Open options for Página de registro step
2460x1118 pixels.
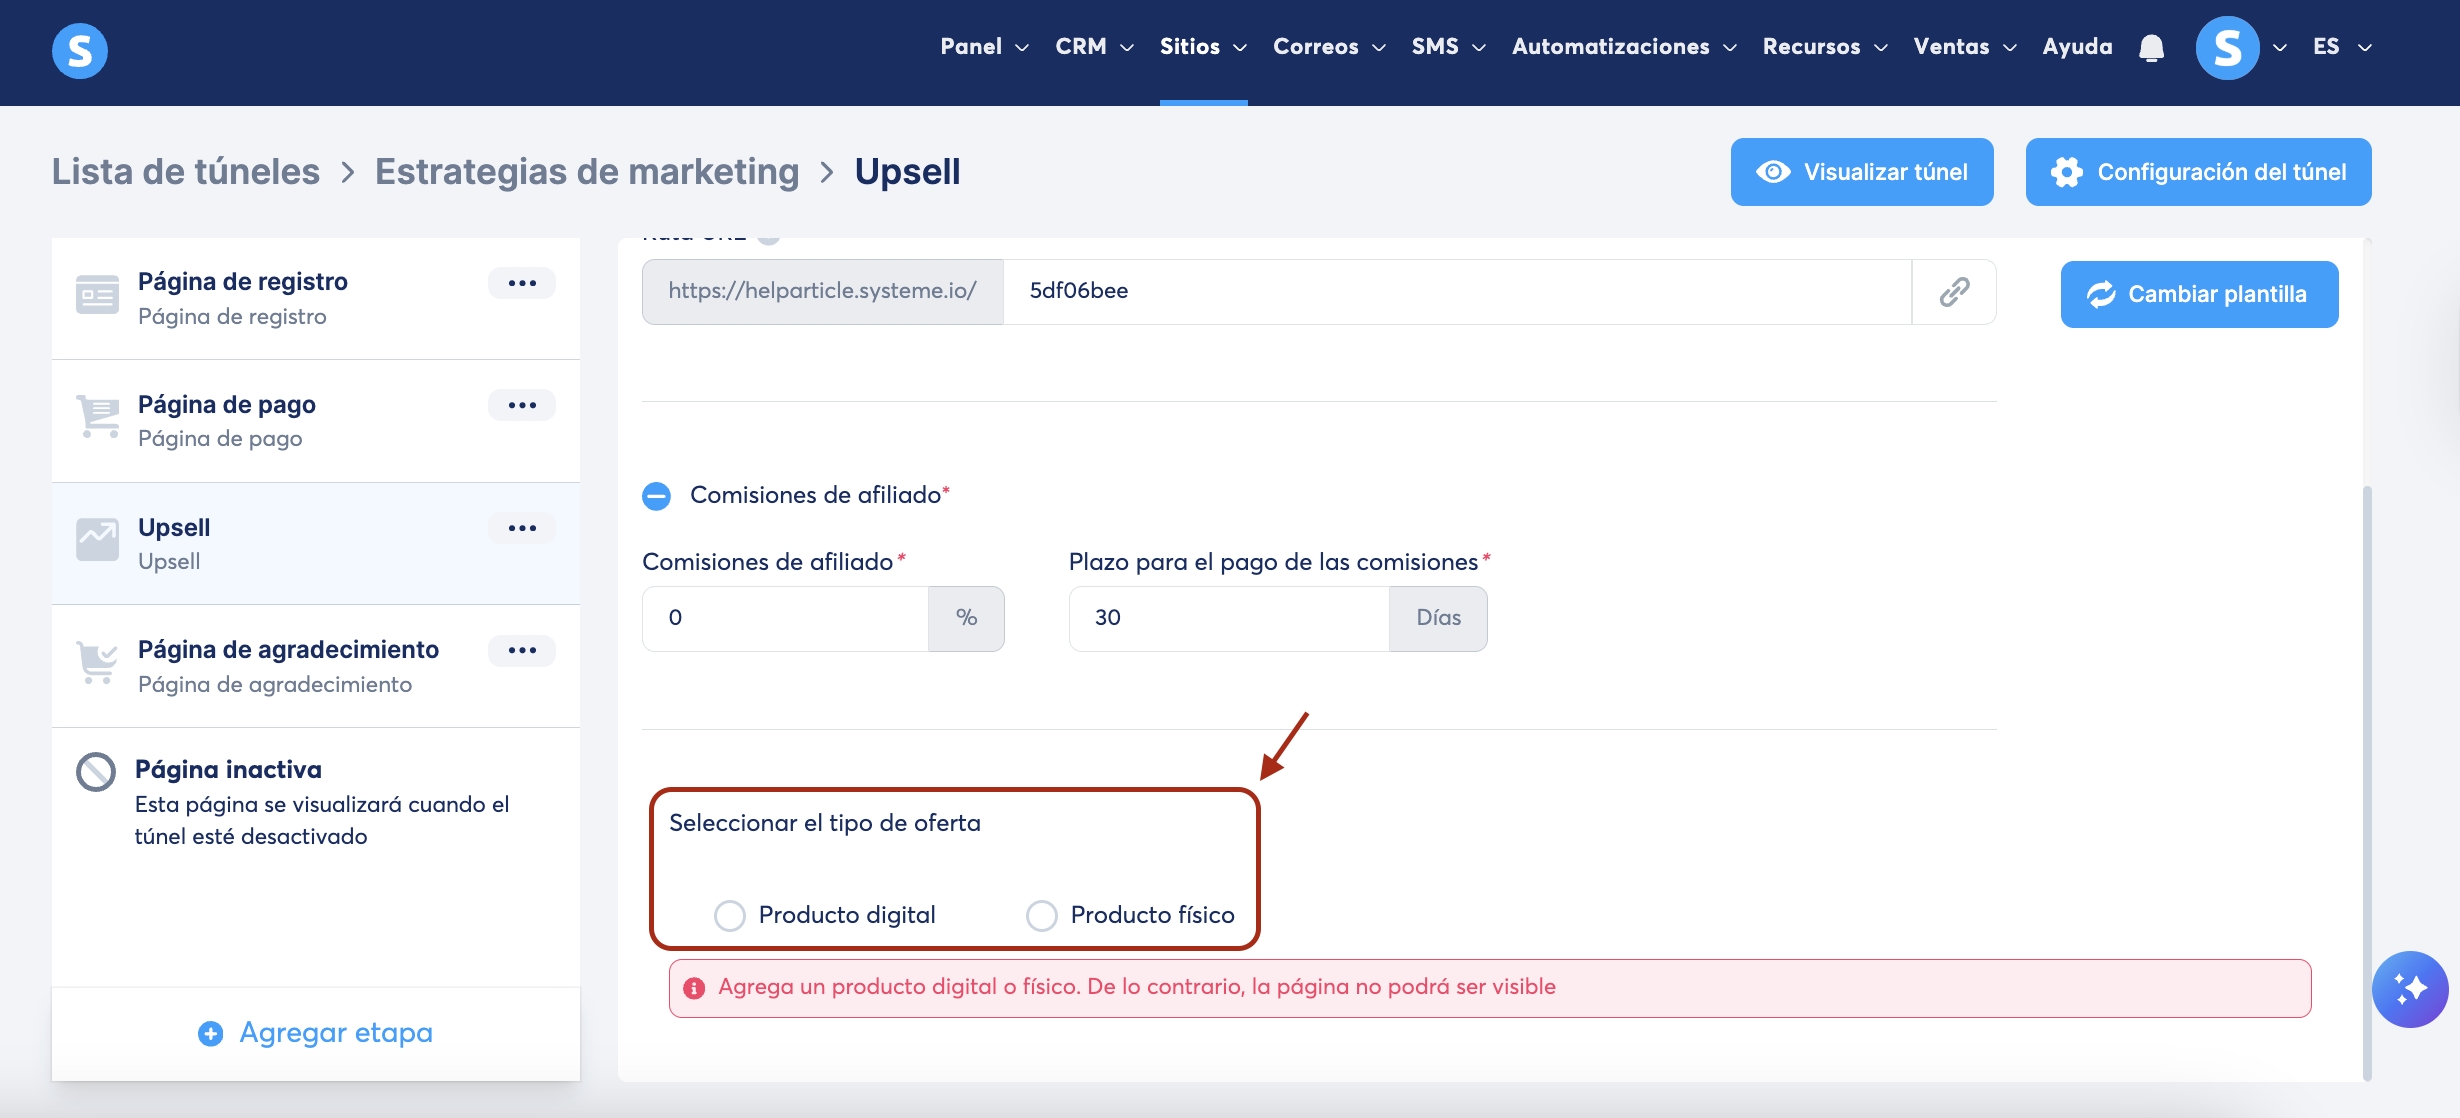coord(522,283)
